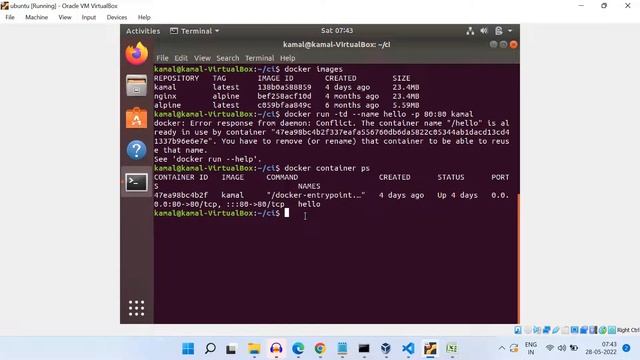This screenshot has width=640, height=360.
Task: Open the VirtualBox Input menu
Action: click(89, 17)
